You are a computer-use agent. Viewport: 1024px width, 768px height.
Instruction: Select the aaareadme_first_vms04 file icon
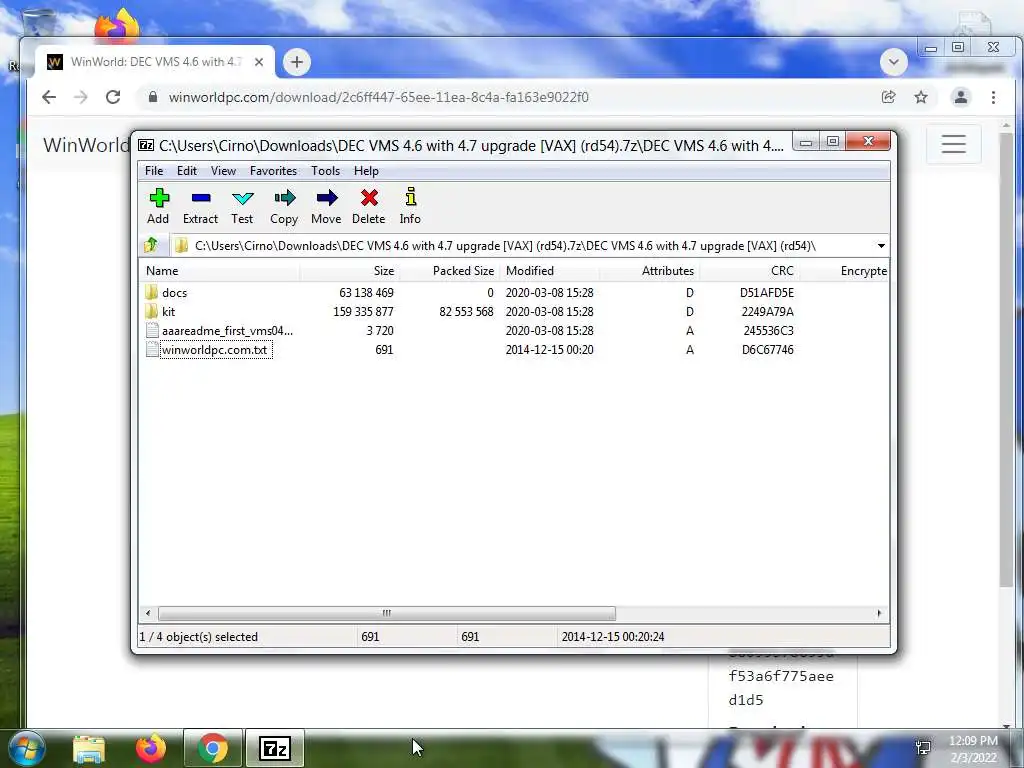(x=152, y=330)
